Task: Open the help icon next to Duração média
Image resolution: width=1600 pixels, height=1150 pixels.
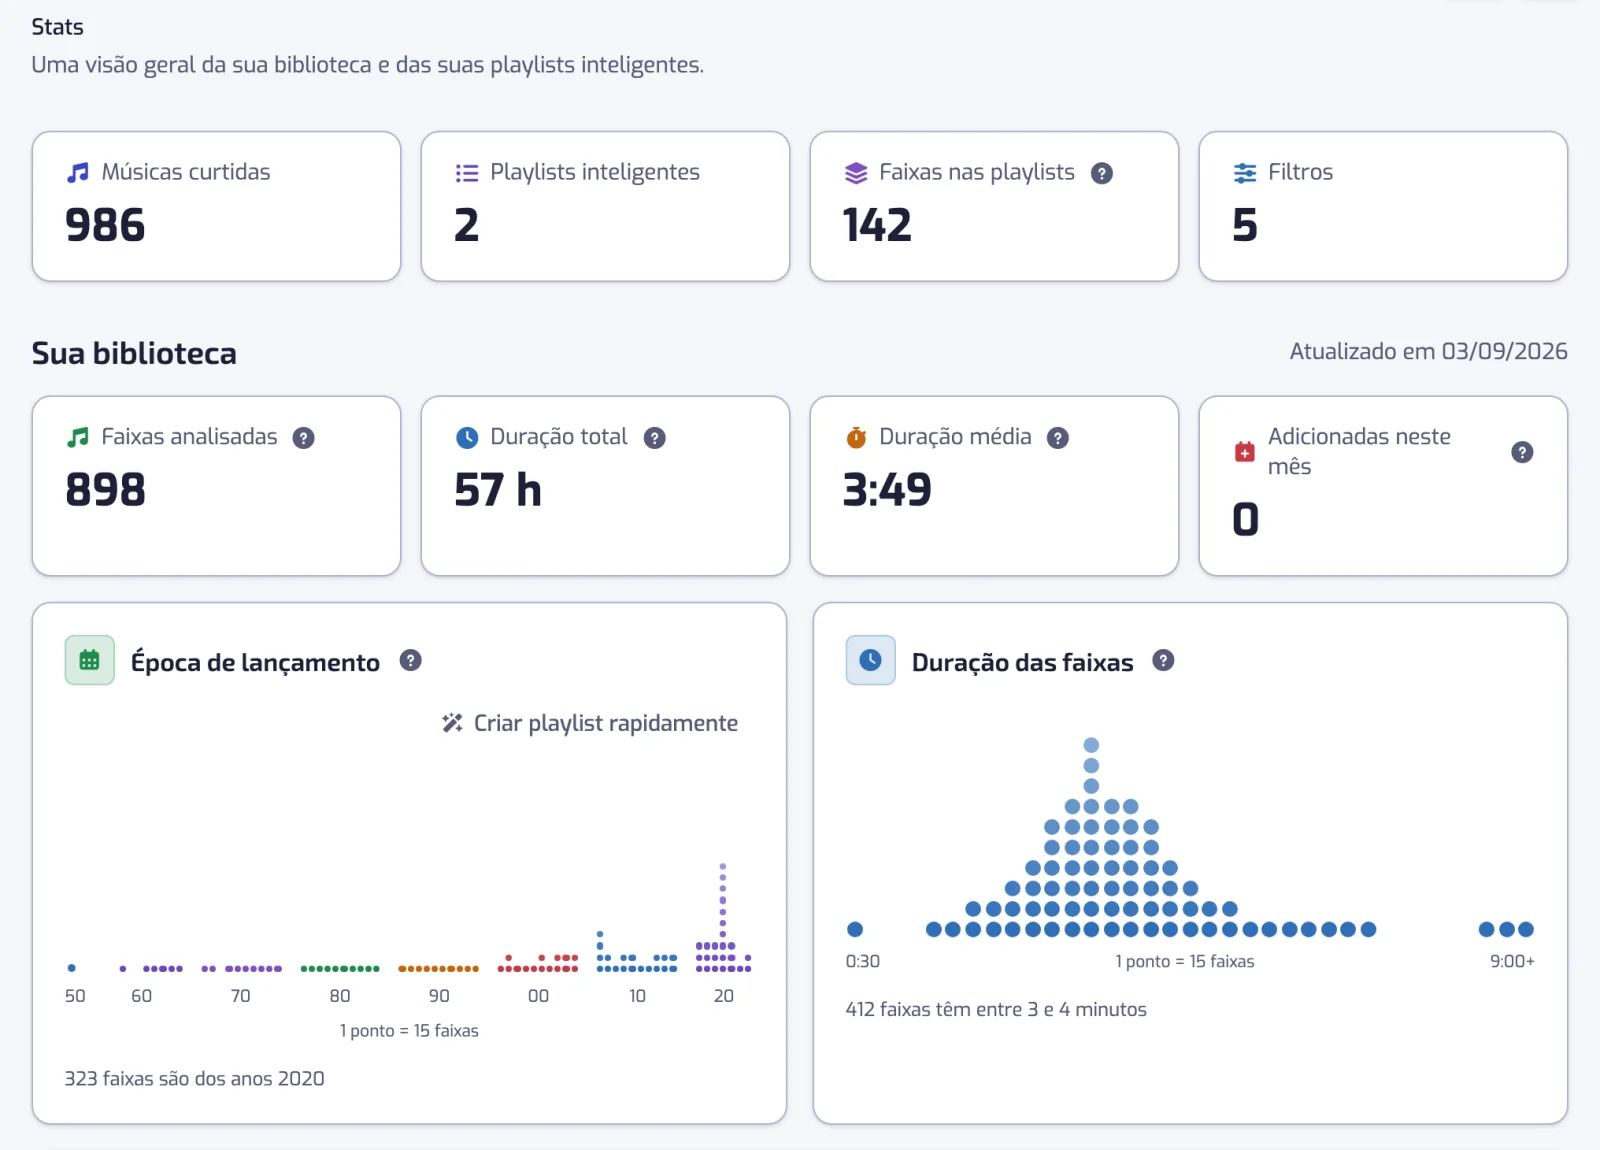Action: pyautogui.click(x=1058, y=438)
